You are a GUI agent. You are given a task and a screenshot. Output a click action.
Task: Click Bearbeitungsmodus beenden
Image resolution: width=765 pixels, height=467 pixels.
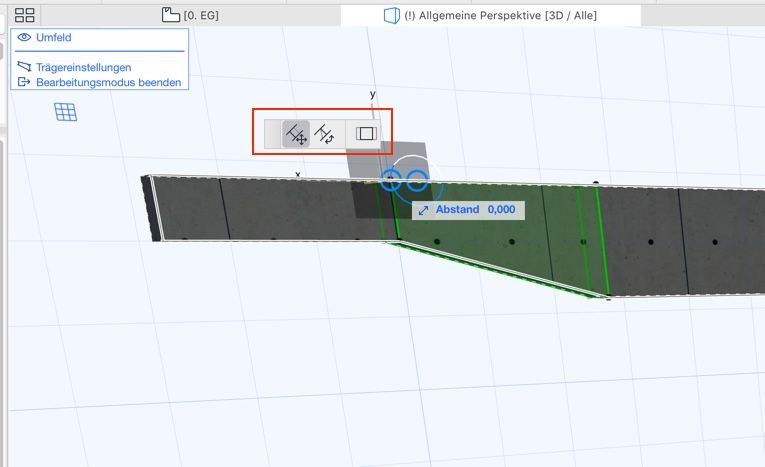coord(109,82)
